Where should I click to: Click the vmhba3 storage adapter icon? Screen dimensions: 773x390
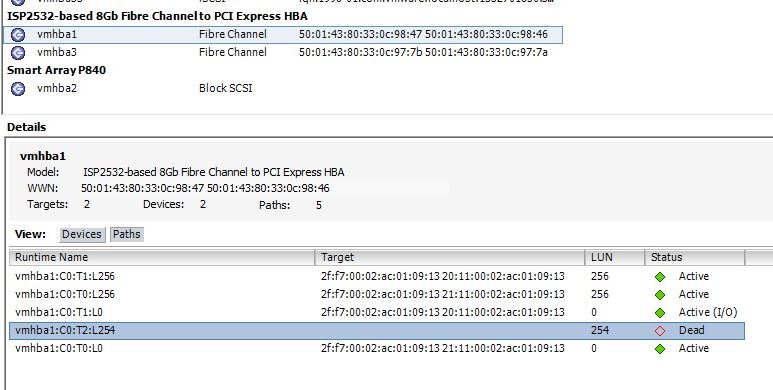[18, 53]
